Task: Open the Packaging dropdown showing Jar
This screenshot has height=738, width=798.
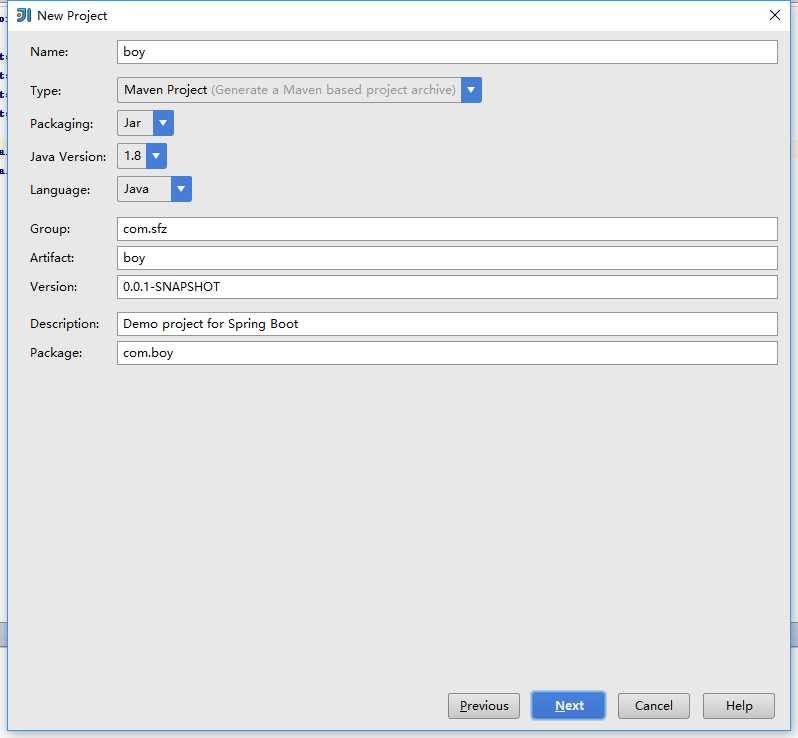Action: [x=145, y=123]
